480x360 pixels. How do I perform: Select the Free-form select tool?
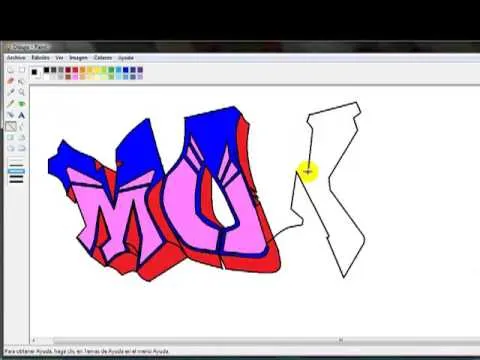point(11,70)
